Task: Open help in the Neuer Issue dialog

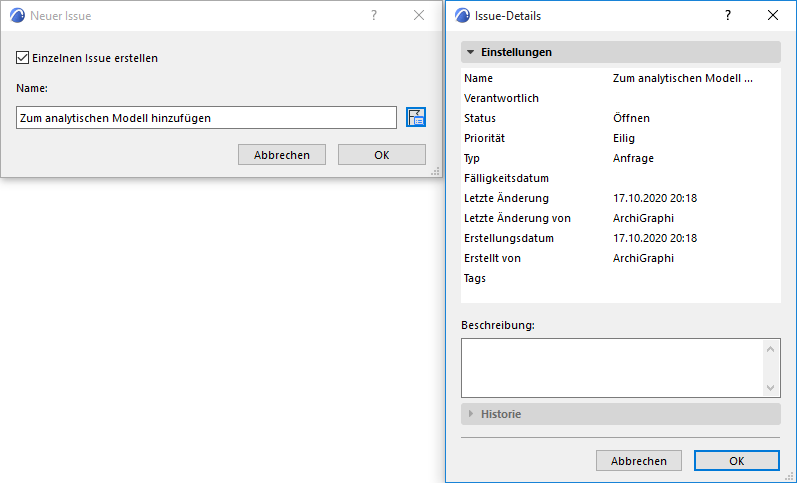Action: [x=373, y=16]
